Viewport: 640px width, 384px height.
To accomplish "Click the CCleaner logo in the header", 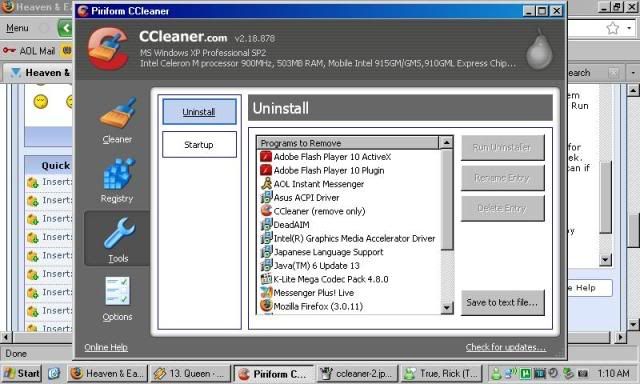I will (x=108, y=48).
